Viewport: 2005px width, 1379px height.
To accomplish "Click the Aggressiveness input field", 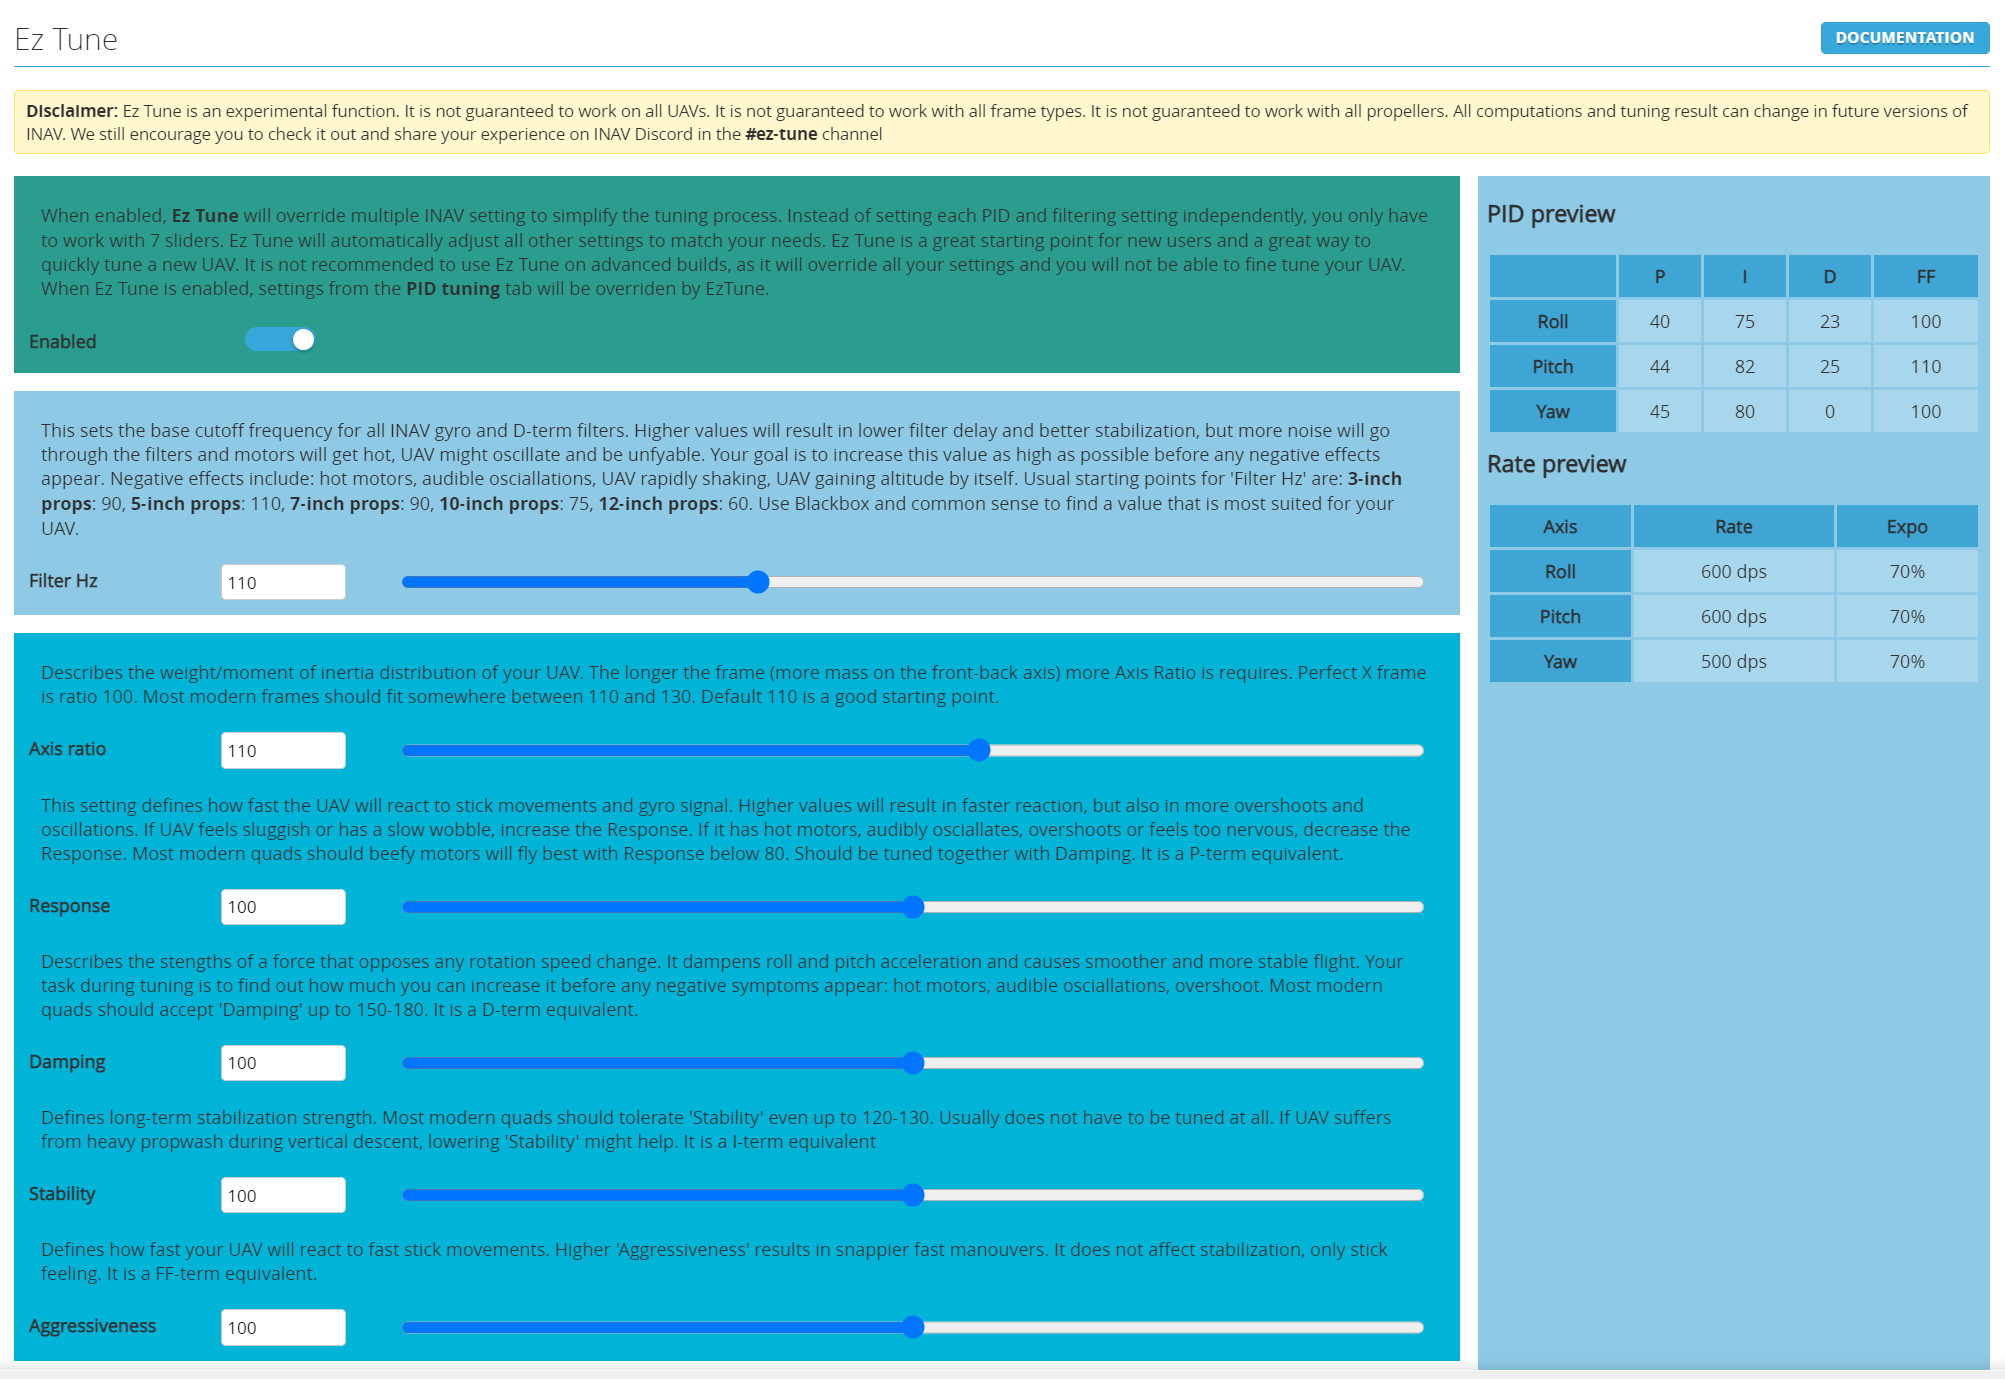I will coord(283,1327).
